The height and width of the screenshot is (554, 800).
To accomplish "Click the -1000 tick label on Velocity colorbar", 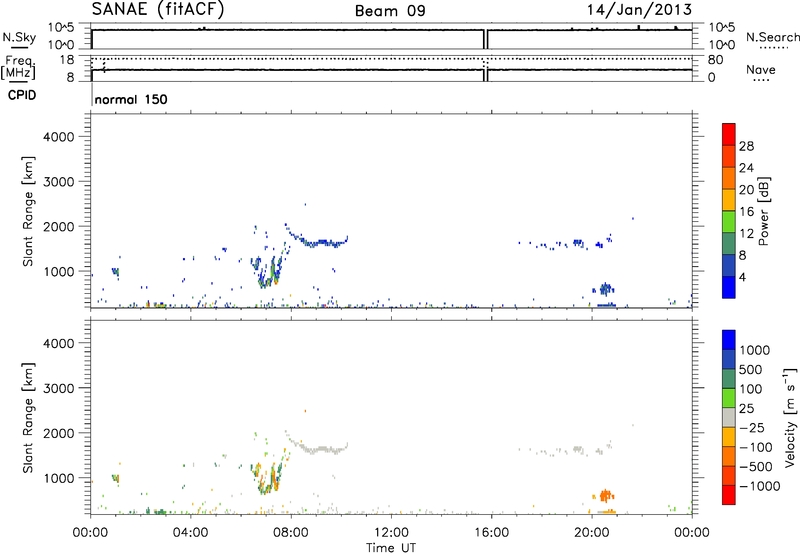I will (x=760, y=486).
